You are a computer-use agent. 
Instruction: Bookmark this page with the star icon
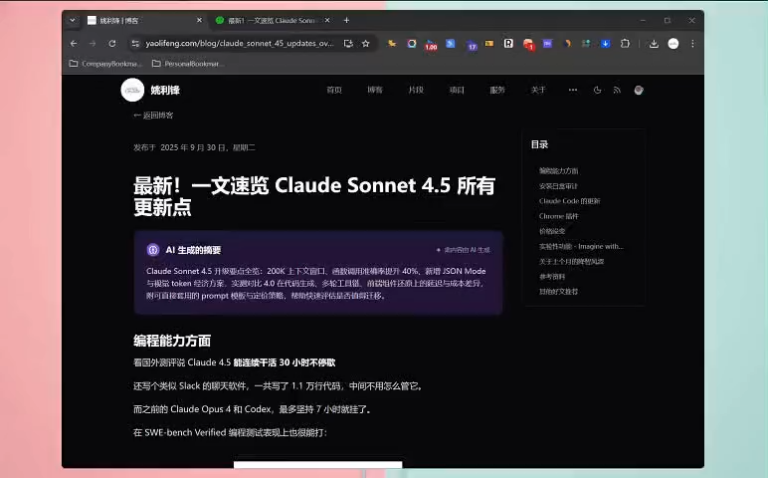click(365, 44)
